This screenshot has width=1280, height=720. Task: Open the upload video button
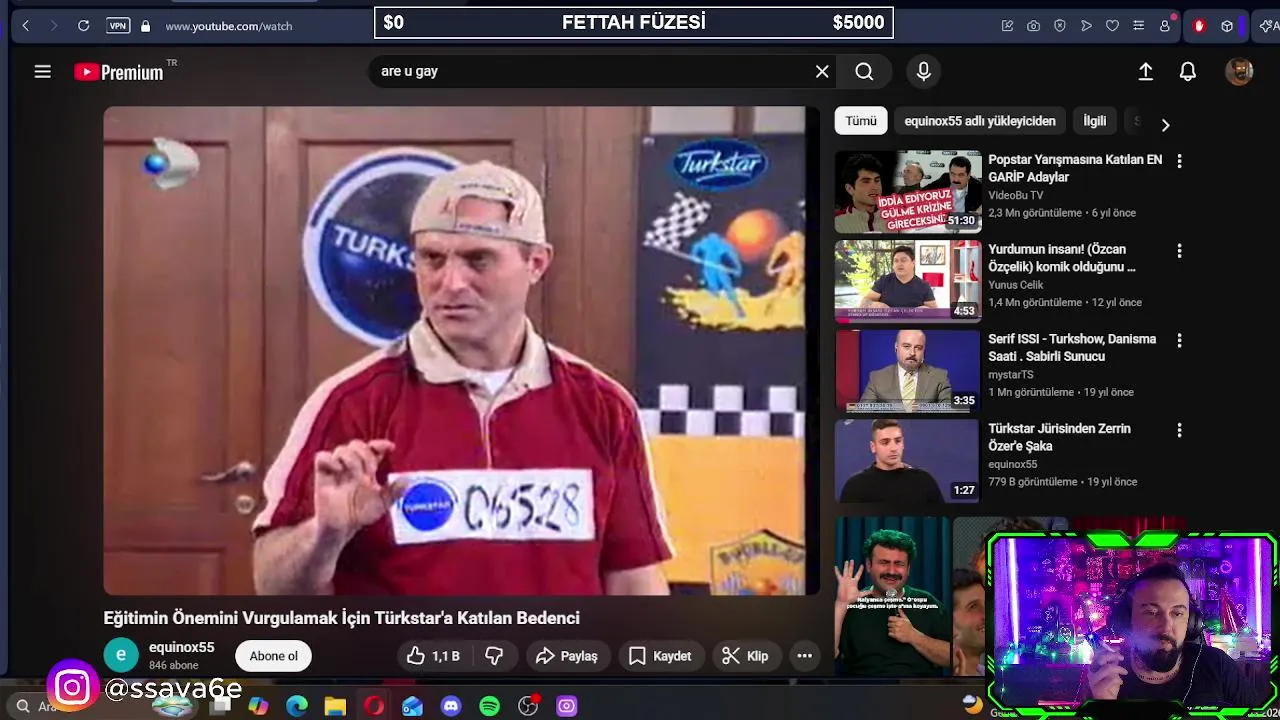tap(1146, 72)
